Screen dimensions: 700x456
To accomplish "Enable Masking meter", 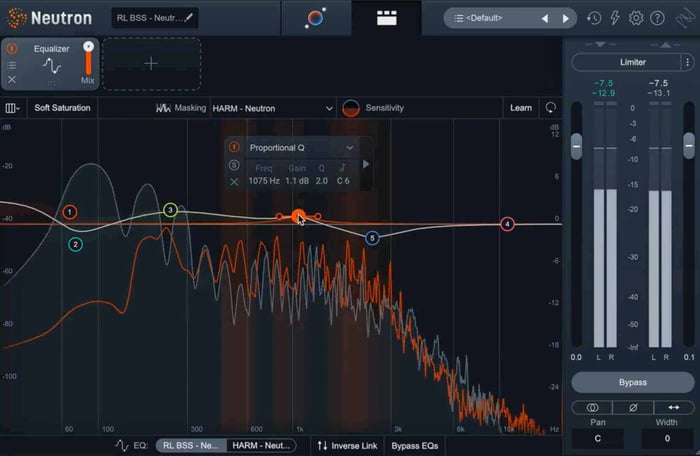I will point(181,108).
